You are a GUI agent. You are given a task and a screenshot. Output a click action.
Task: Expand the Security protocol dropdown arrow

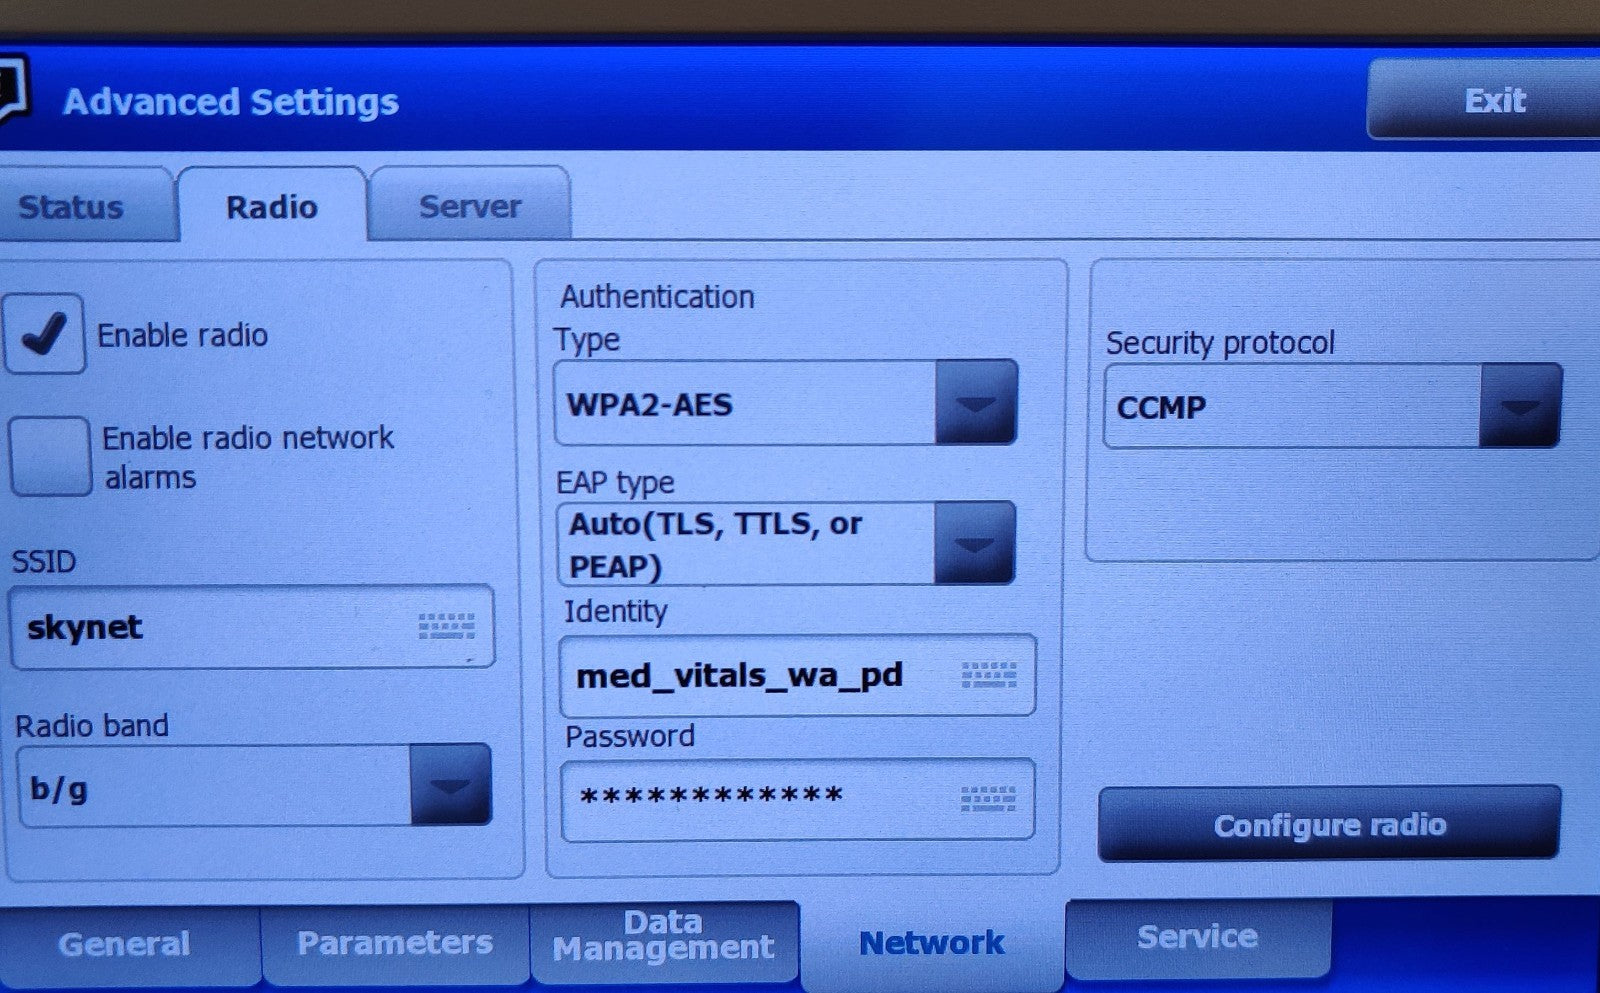(x=1520, y=406)
